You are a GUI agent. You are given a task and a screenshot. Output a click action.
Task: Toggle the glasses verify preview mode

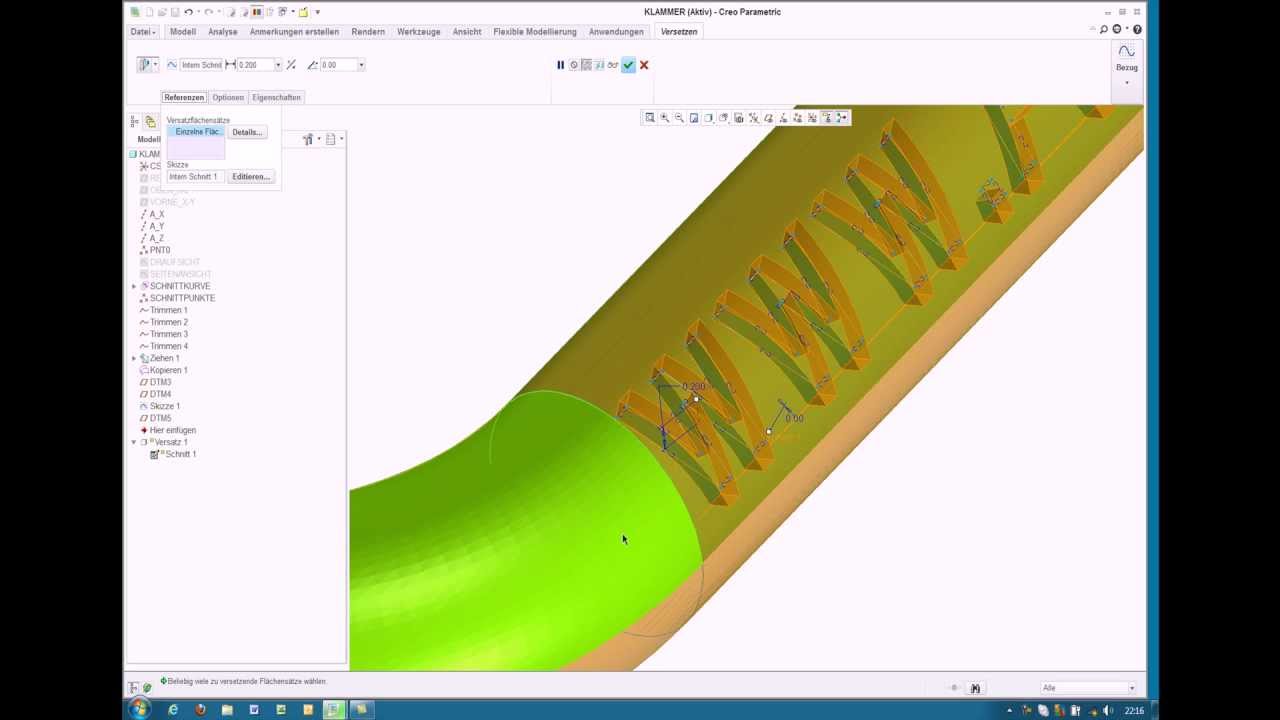[613, 65]
